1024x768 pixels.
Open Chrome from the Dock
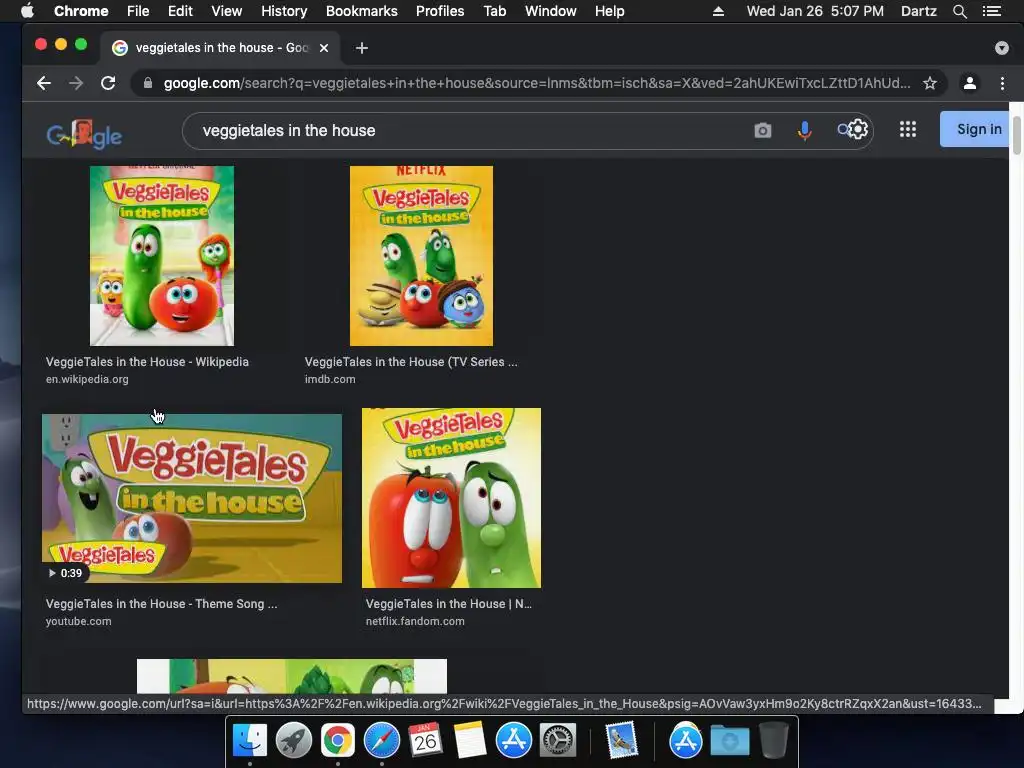(338, 741)
